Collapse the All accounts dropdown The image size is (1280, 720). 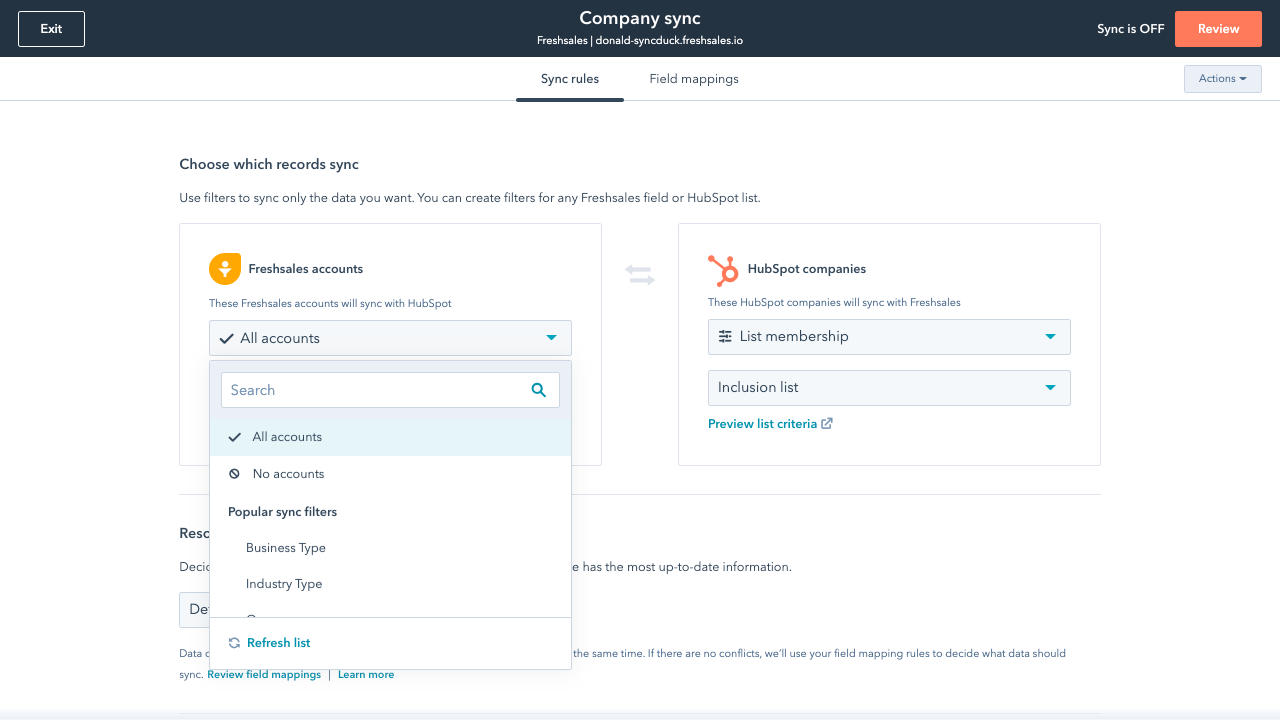pyautogui.click(x=390, y=338)
